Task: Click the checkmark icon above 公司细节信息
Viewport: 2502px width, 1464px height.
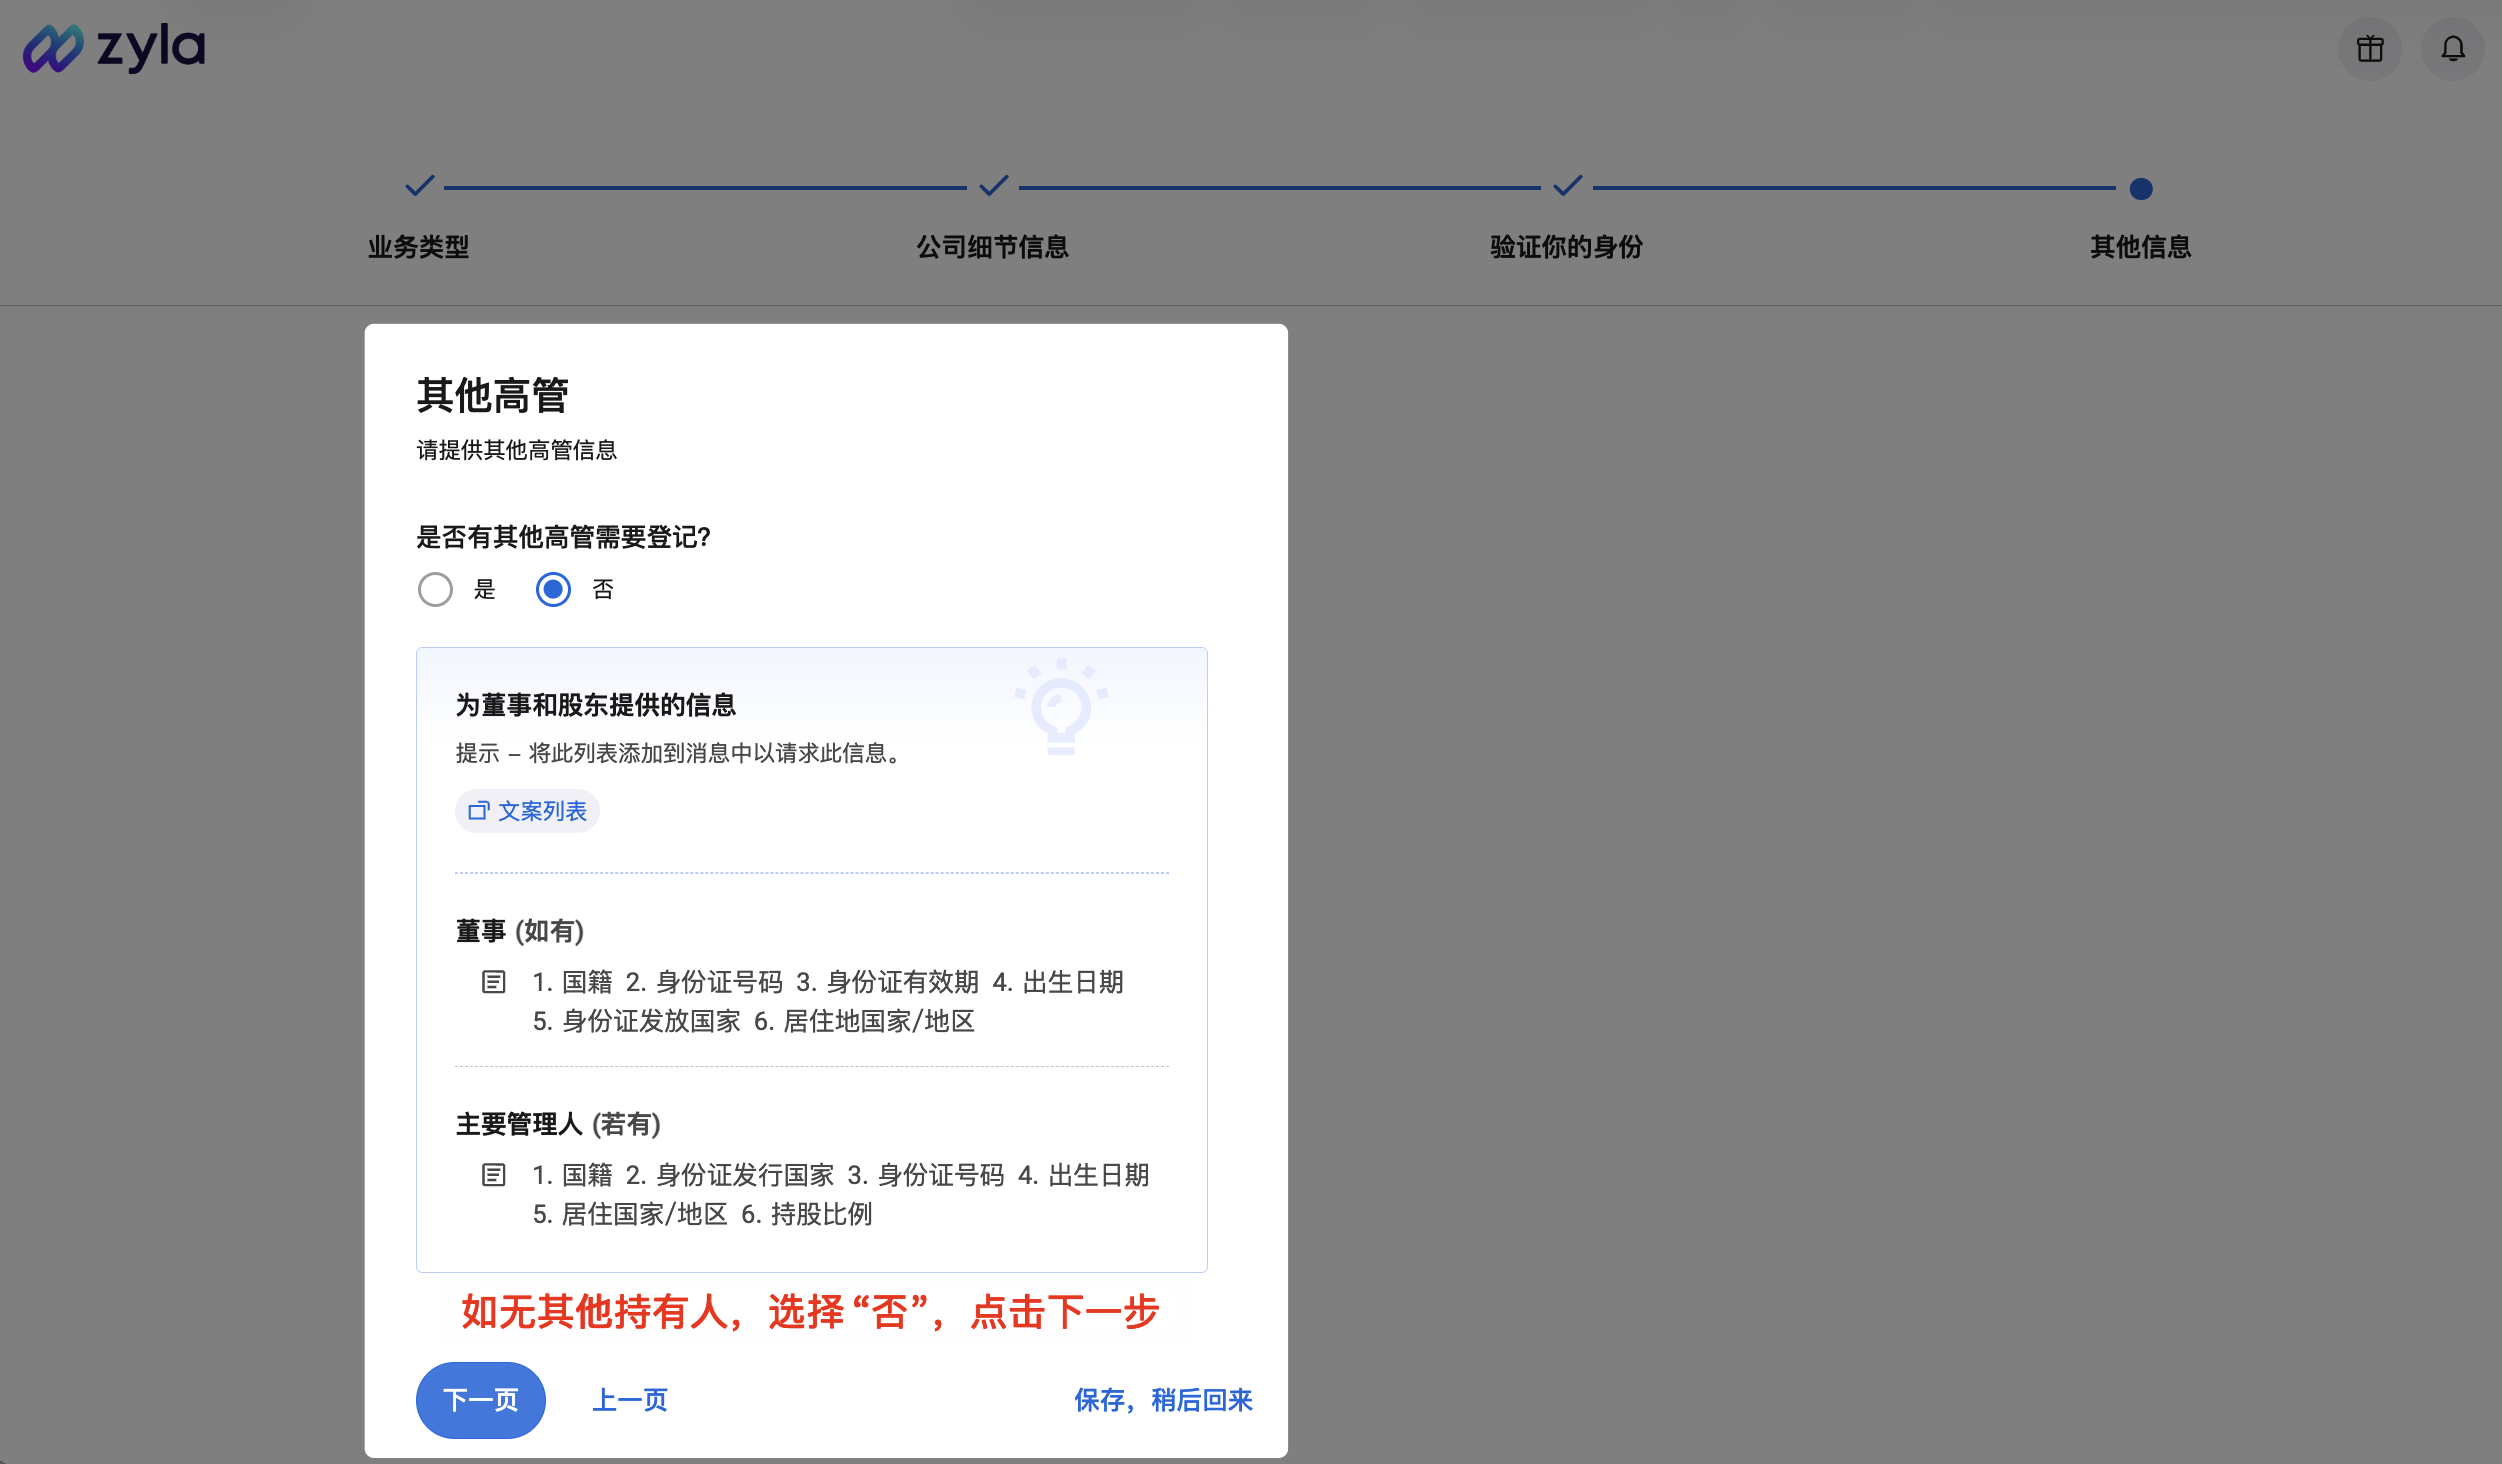Action: [992, 186]
